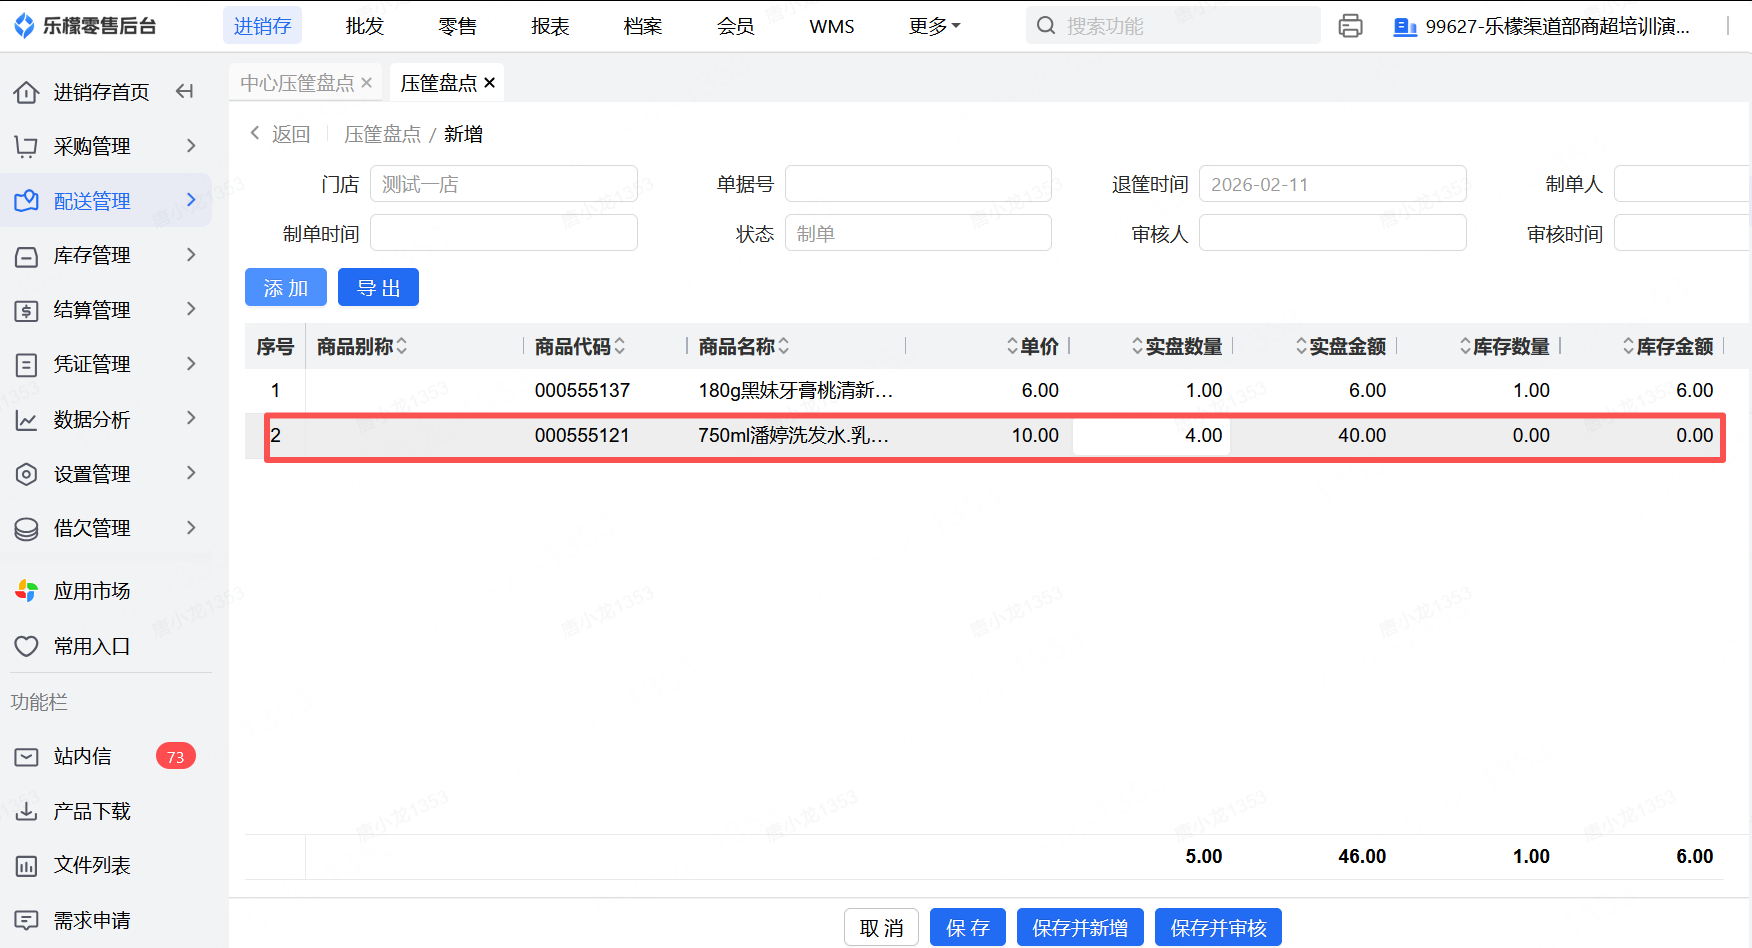Open the 进销存 top menu
Viewport: 1752px width, 948px height.
click(262, 26)
